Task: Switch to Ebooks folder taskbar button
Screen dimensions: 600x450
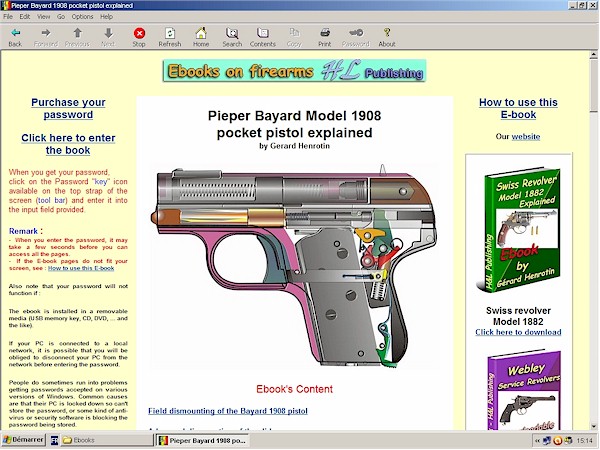Action: point(107,440)
